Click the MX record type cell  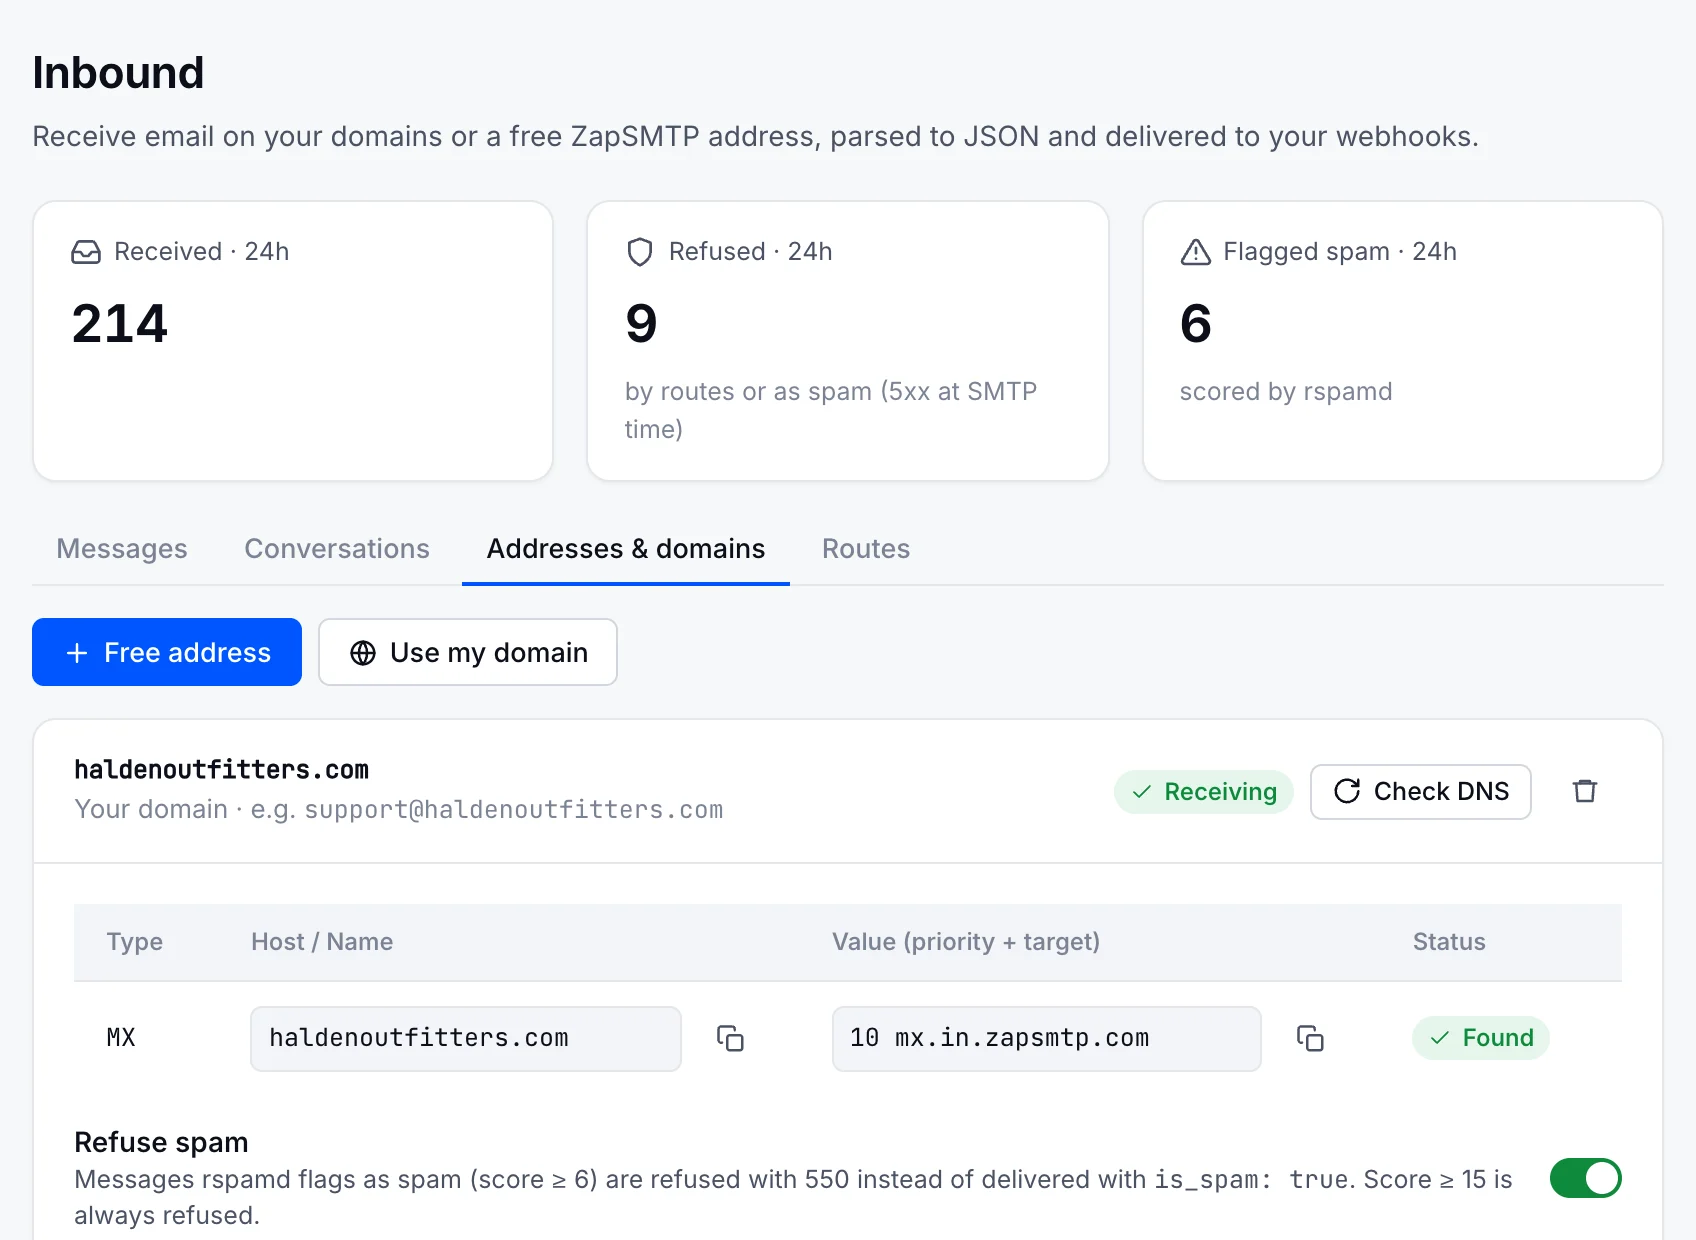pos(121,1038)
